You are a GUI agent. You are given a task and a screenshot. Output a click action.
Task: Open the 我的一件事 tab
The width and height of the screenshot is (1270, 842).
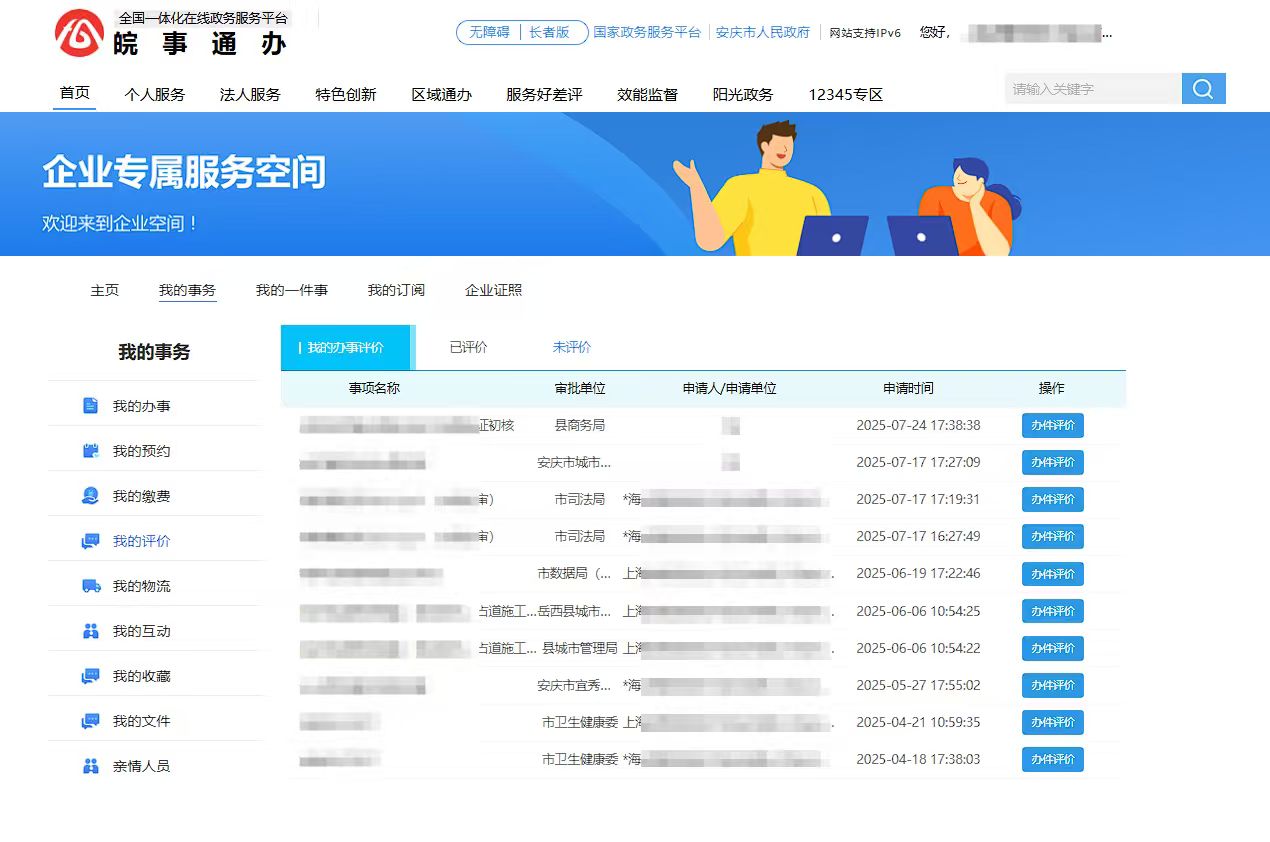click(x=291, y=290)
